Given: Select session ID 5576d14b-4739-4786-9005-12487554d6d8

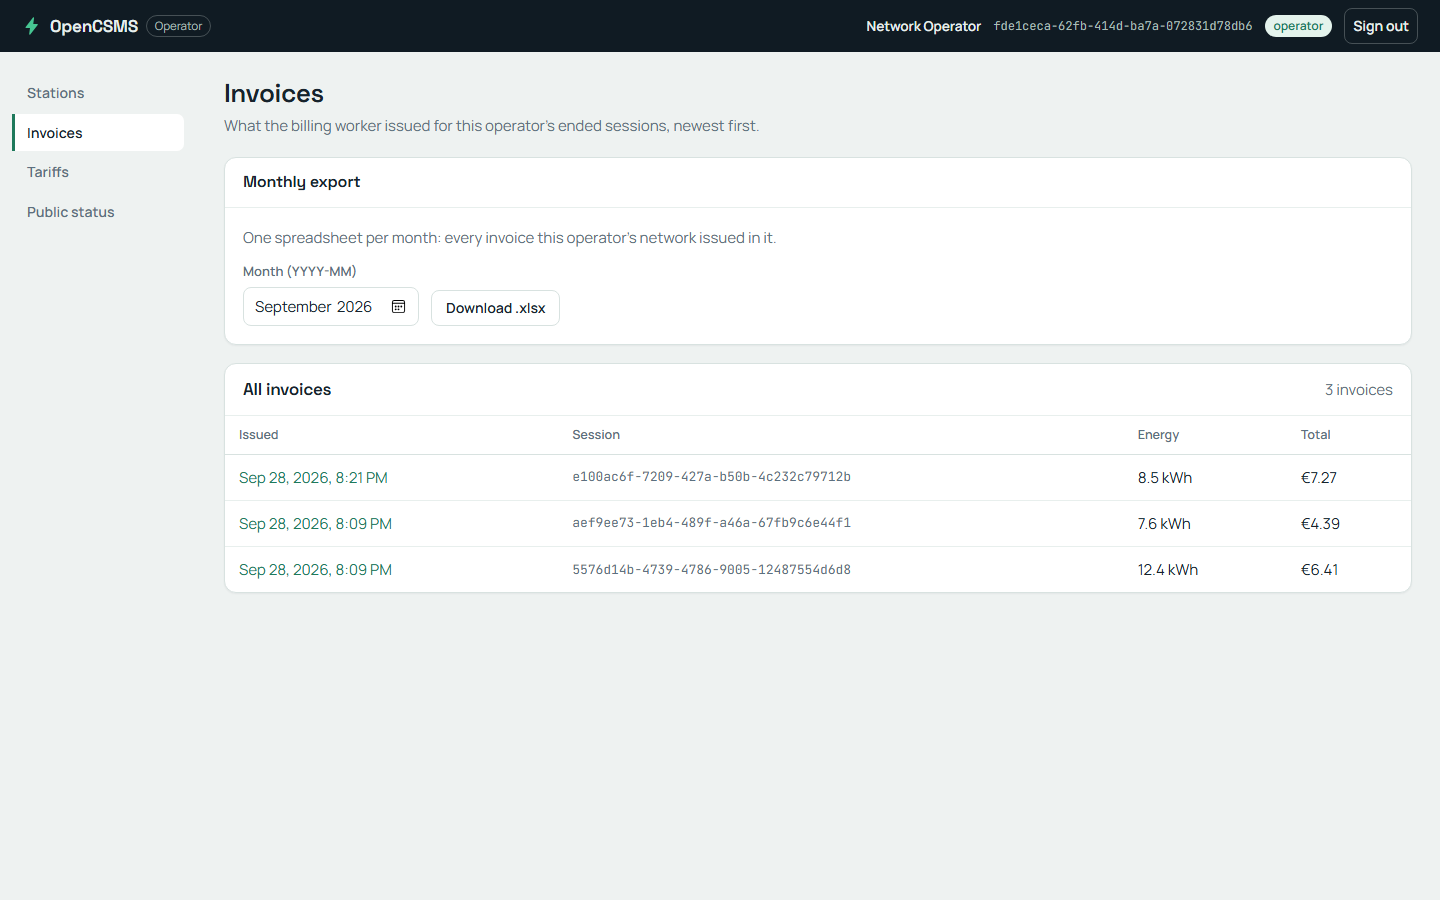Looking at the screenshot, I should (711, 570).
